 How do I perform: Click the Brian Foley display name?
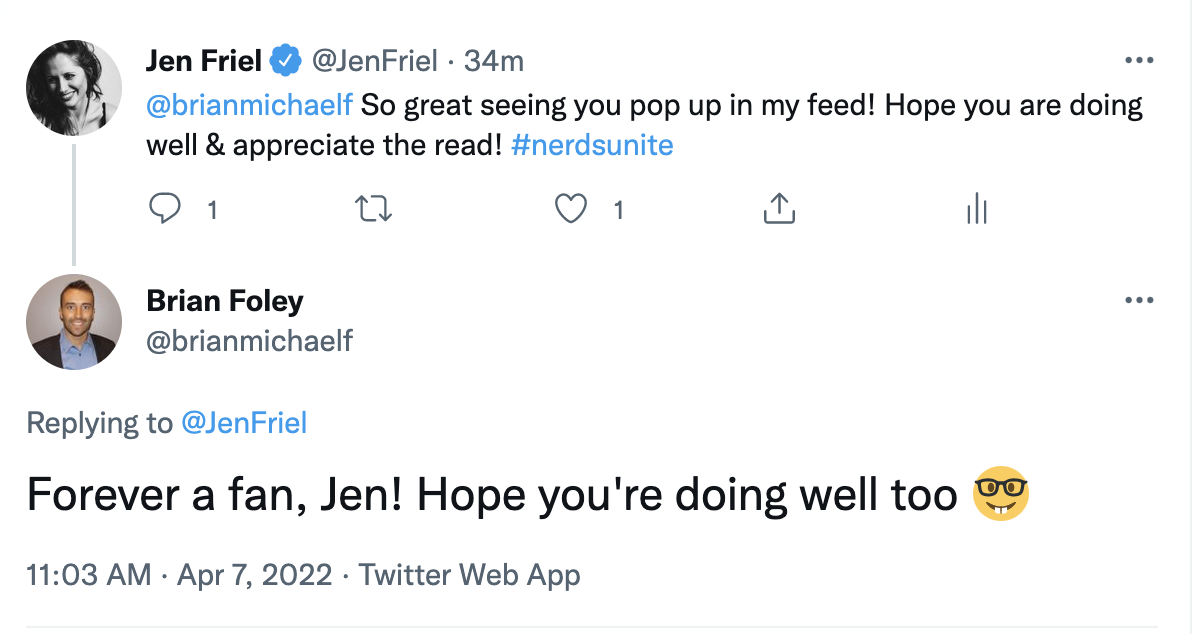225,300
